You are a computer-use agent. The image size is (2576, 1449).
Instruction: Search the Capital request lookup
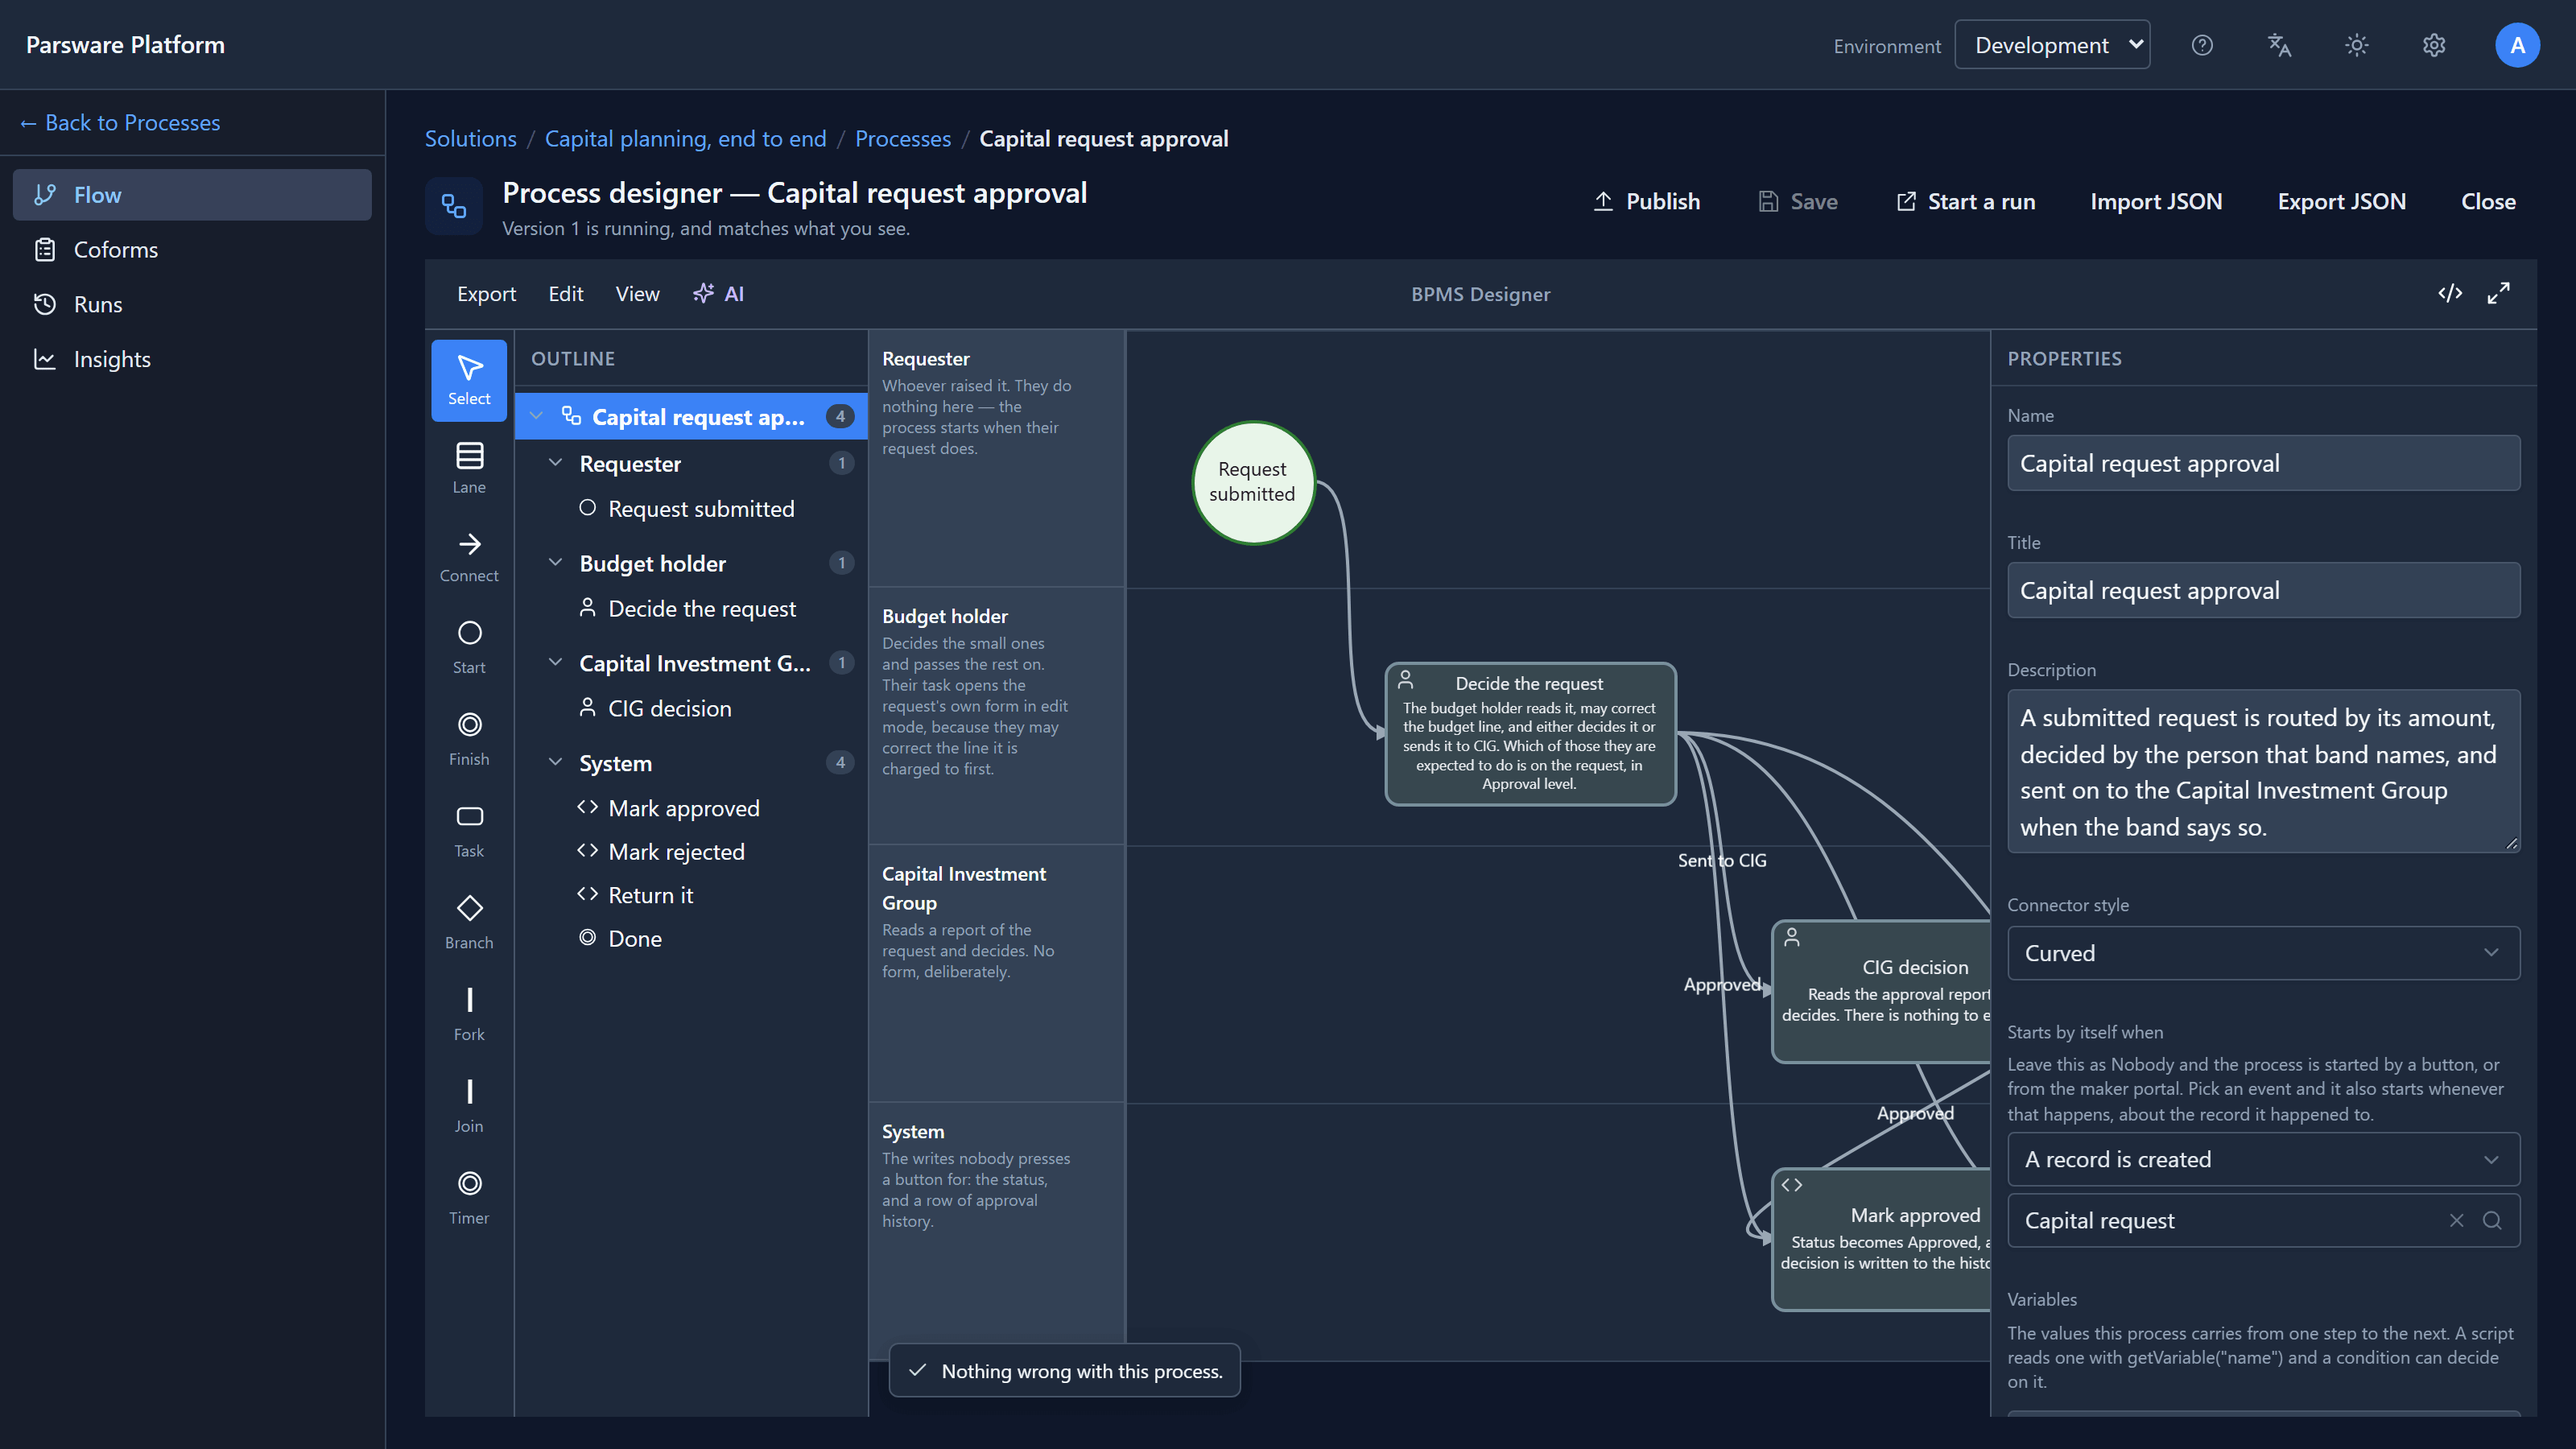click(2492, 1220)
